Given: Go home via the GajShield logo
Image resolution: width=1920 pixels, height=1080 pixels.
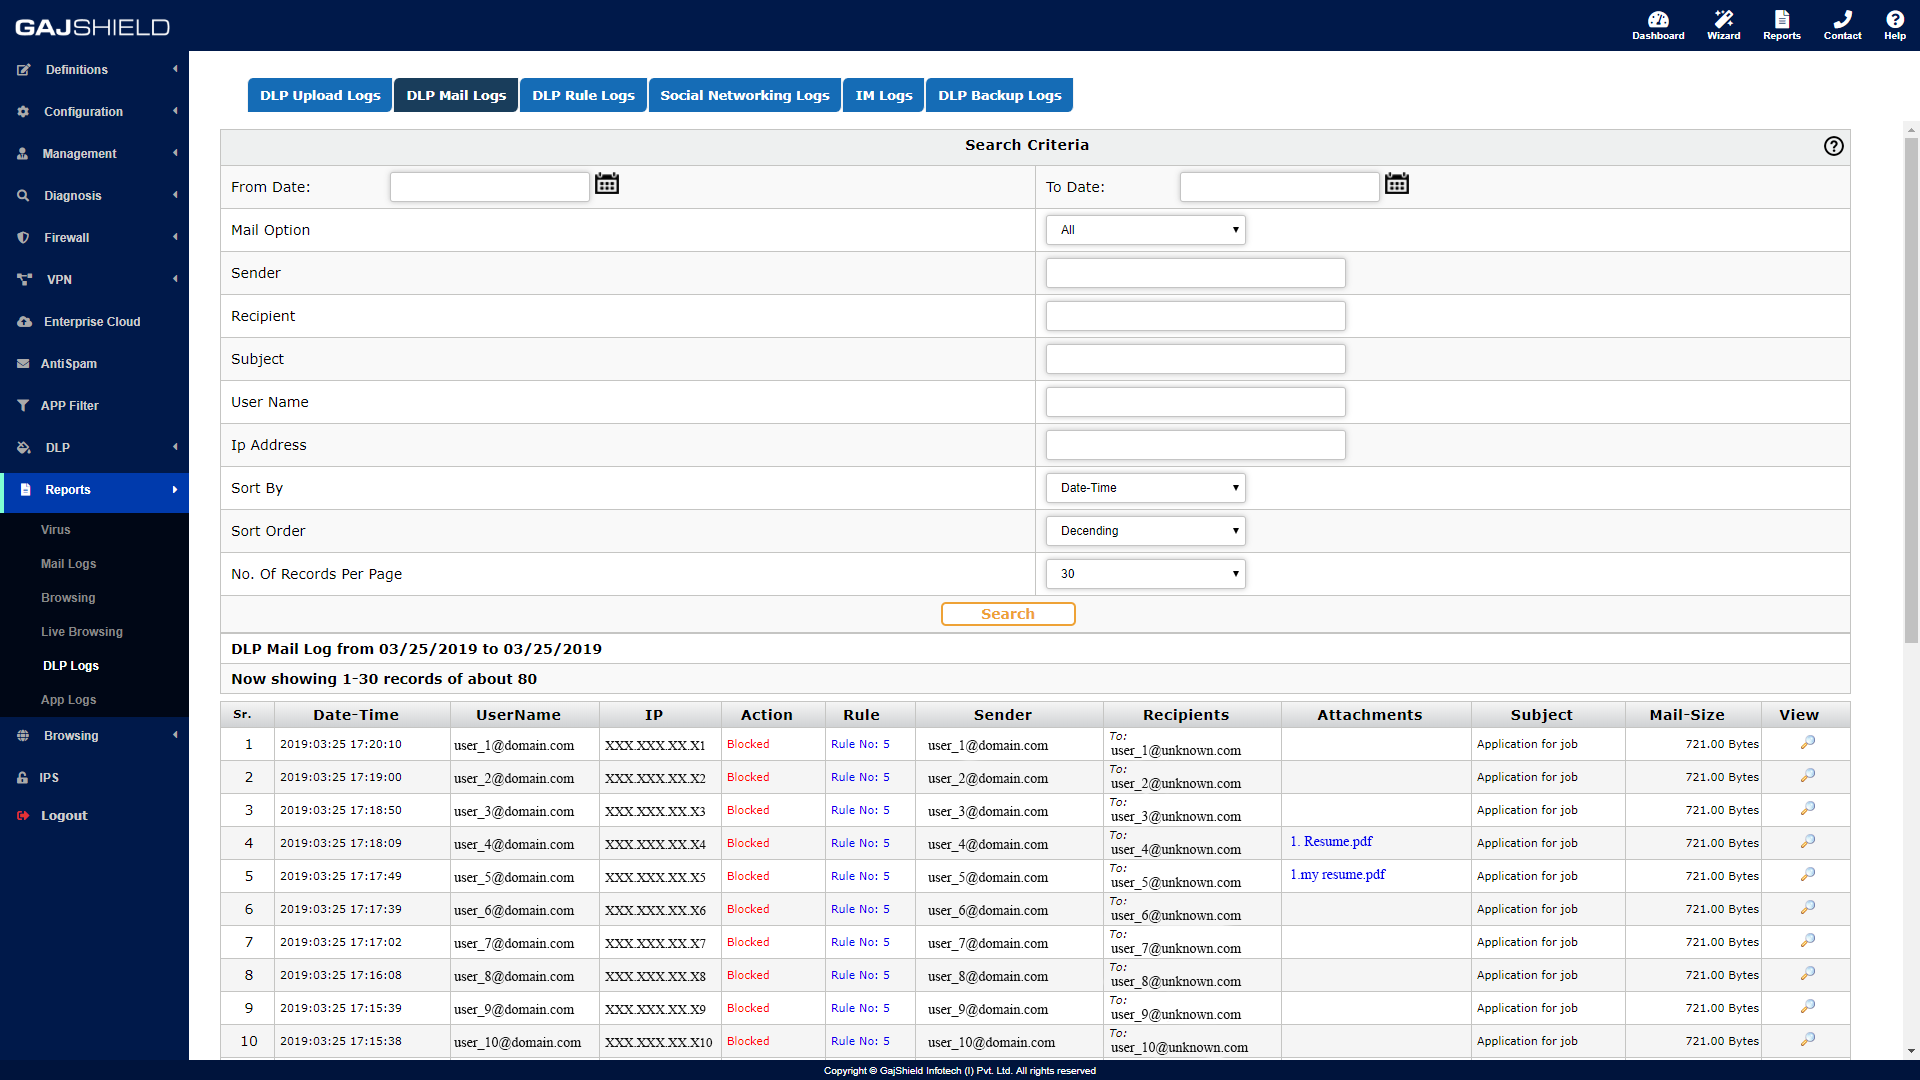Looking at the screenshot, I should pos(92,27).
